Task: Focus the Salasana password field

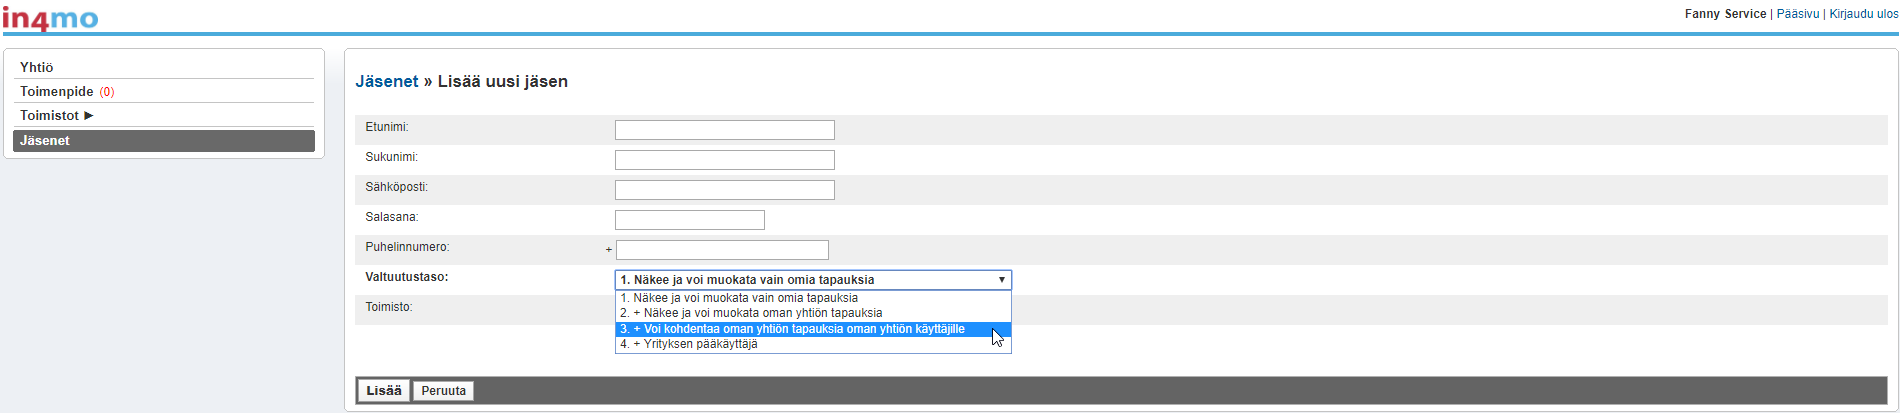Action: tap(689, 220)
